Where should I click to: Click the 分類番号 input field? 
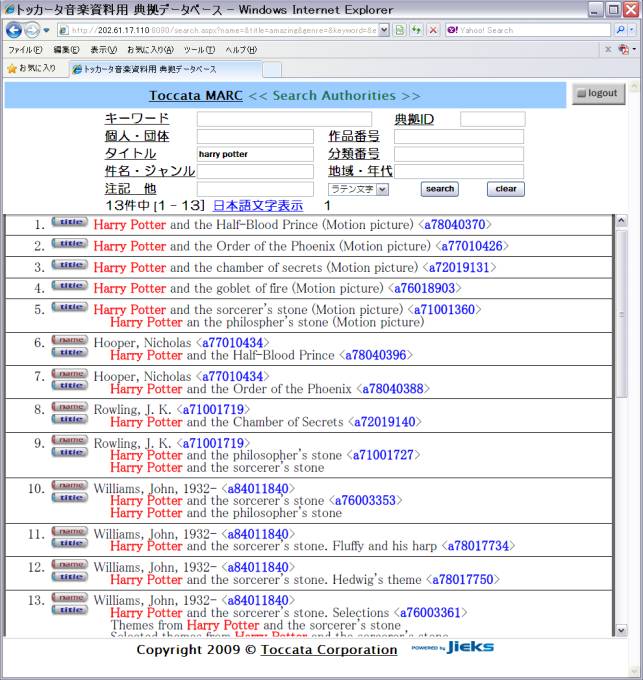459,154
